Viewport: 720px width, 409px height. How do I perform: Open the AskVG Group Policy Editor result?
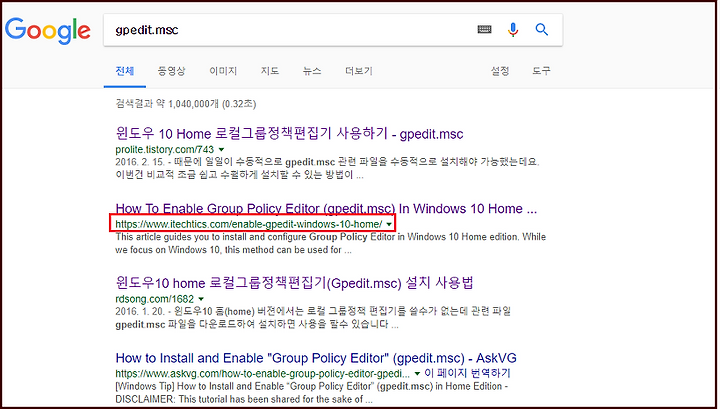(316, 358)
